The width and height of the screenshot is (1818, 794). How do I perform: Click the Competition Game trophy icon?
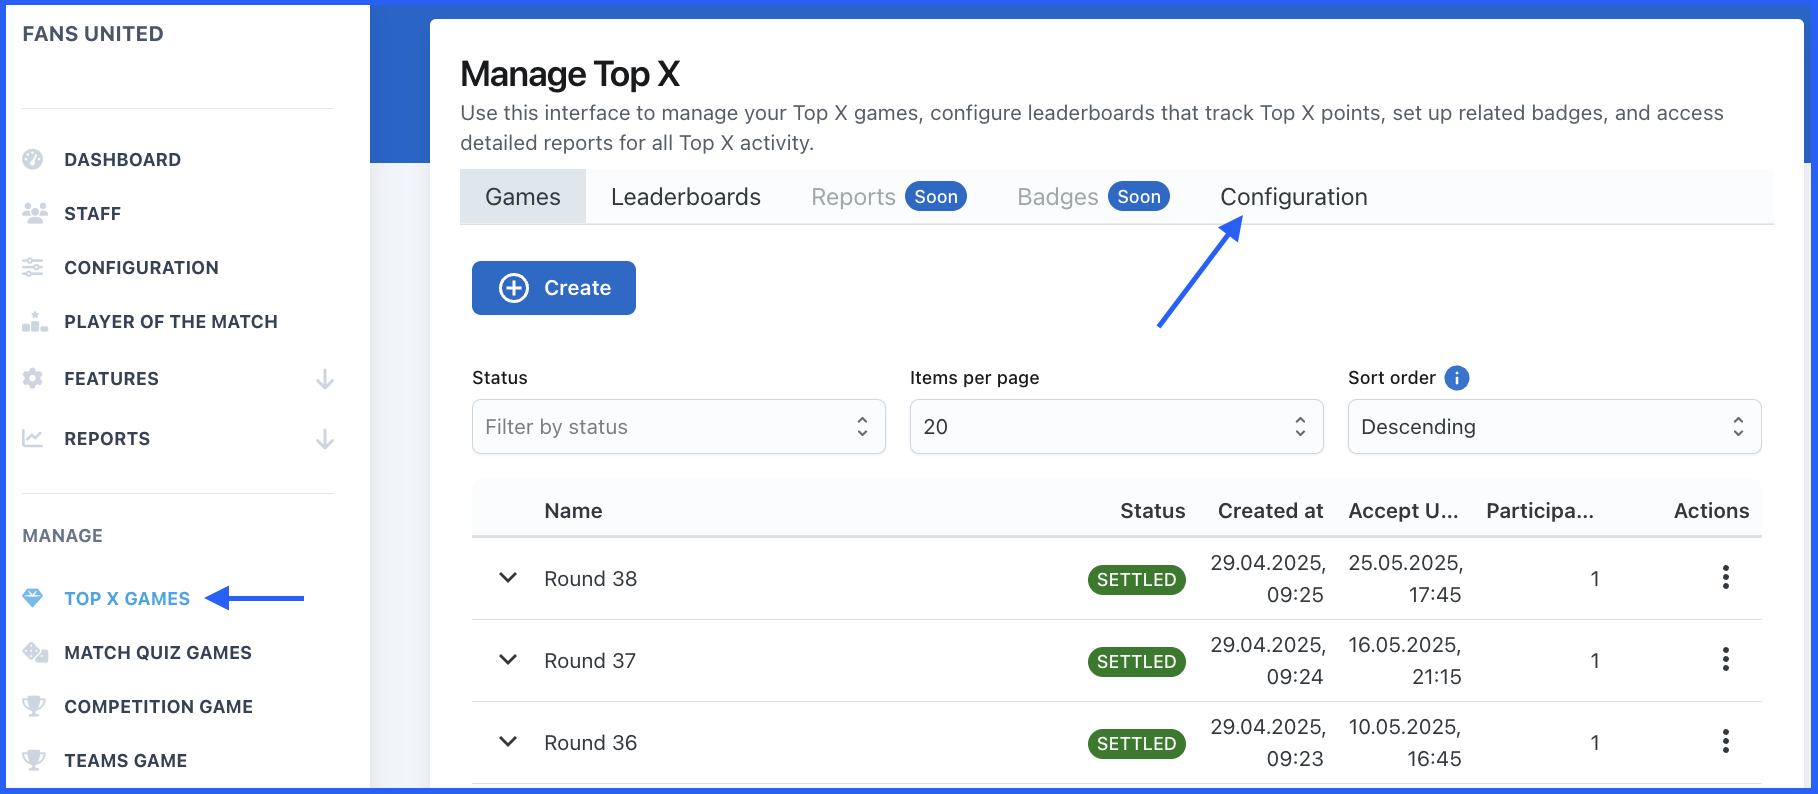[34, 706]
